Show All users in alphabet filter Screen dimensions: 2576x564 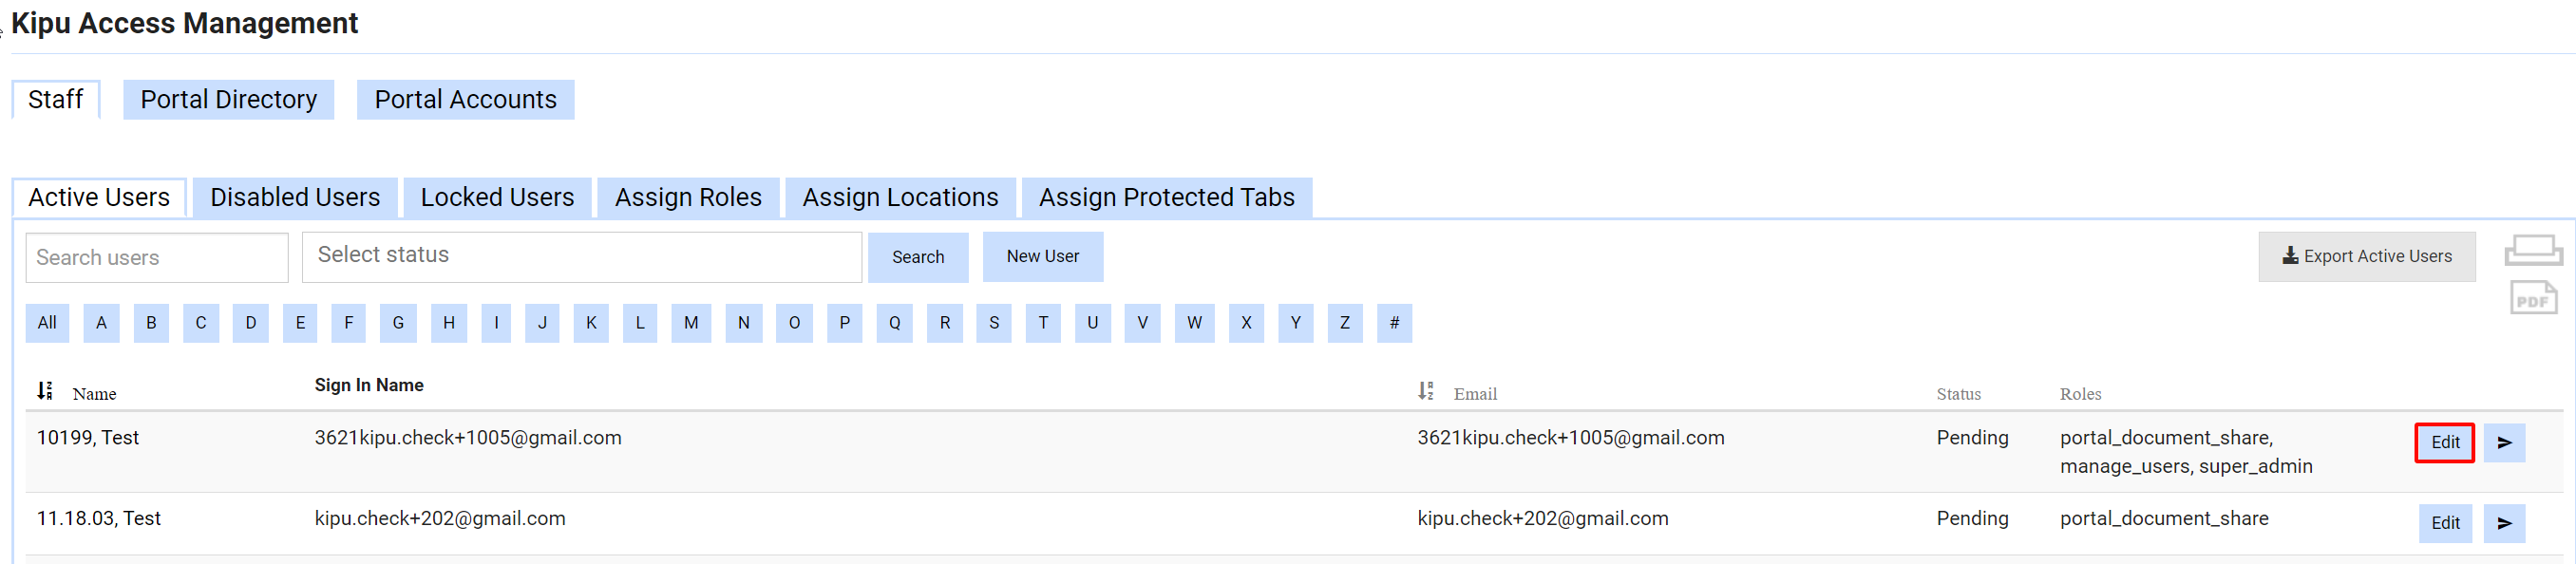click(x=47, y=323)
